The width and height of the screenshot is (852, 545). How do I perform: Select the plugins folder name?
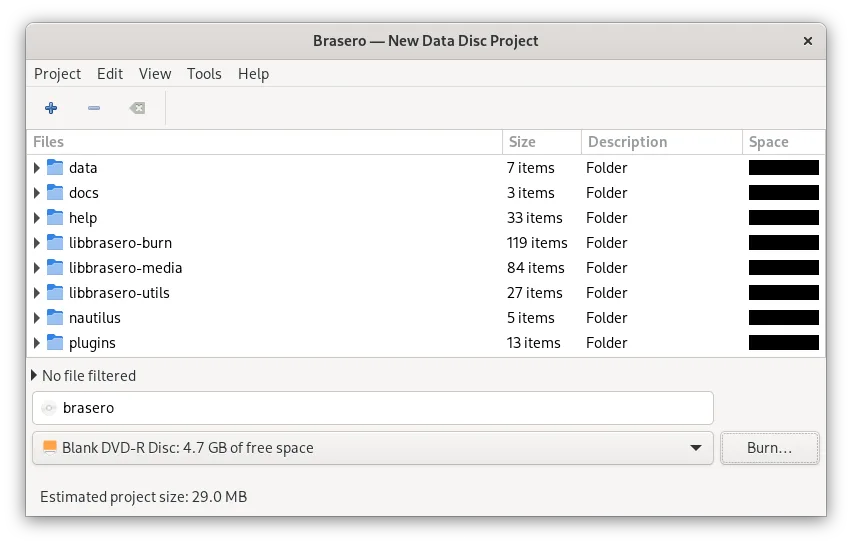(x=92, y=343)
